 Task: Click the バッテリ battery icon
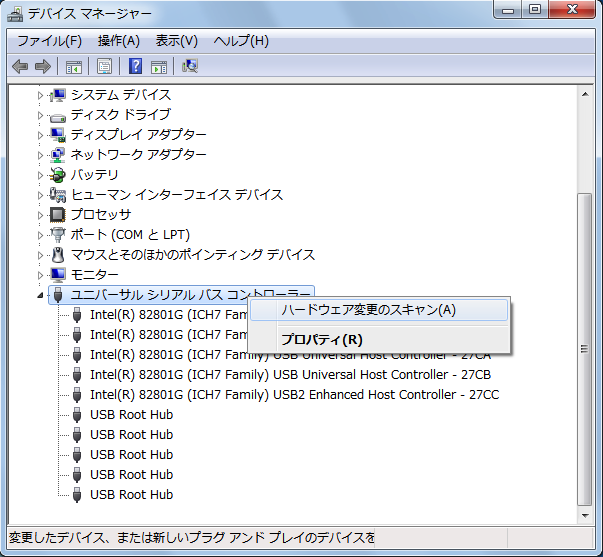(58, 175)
